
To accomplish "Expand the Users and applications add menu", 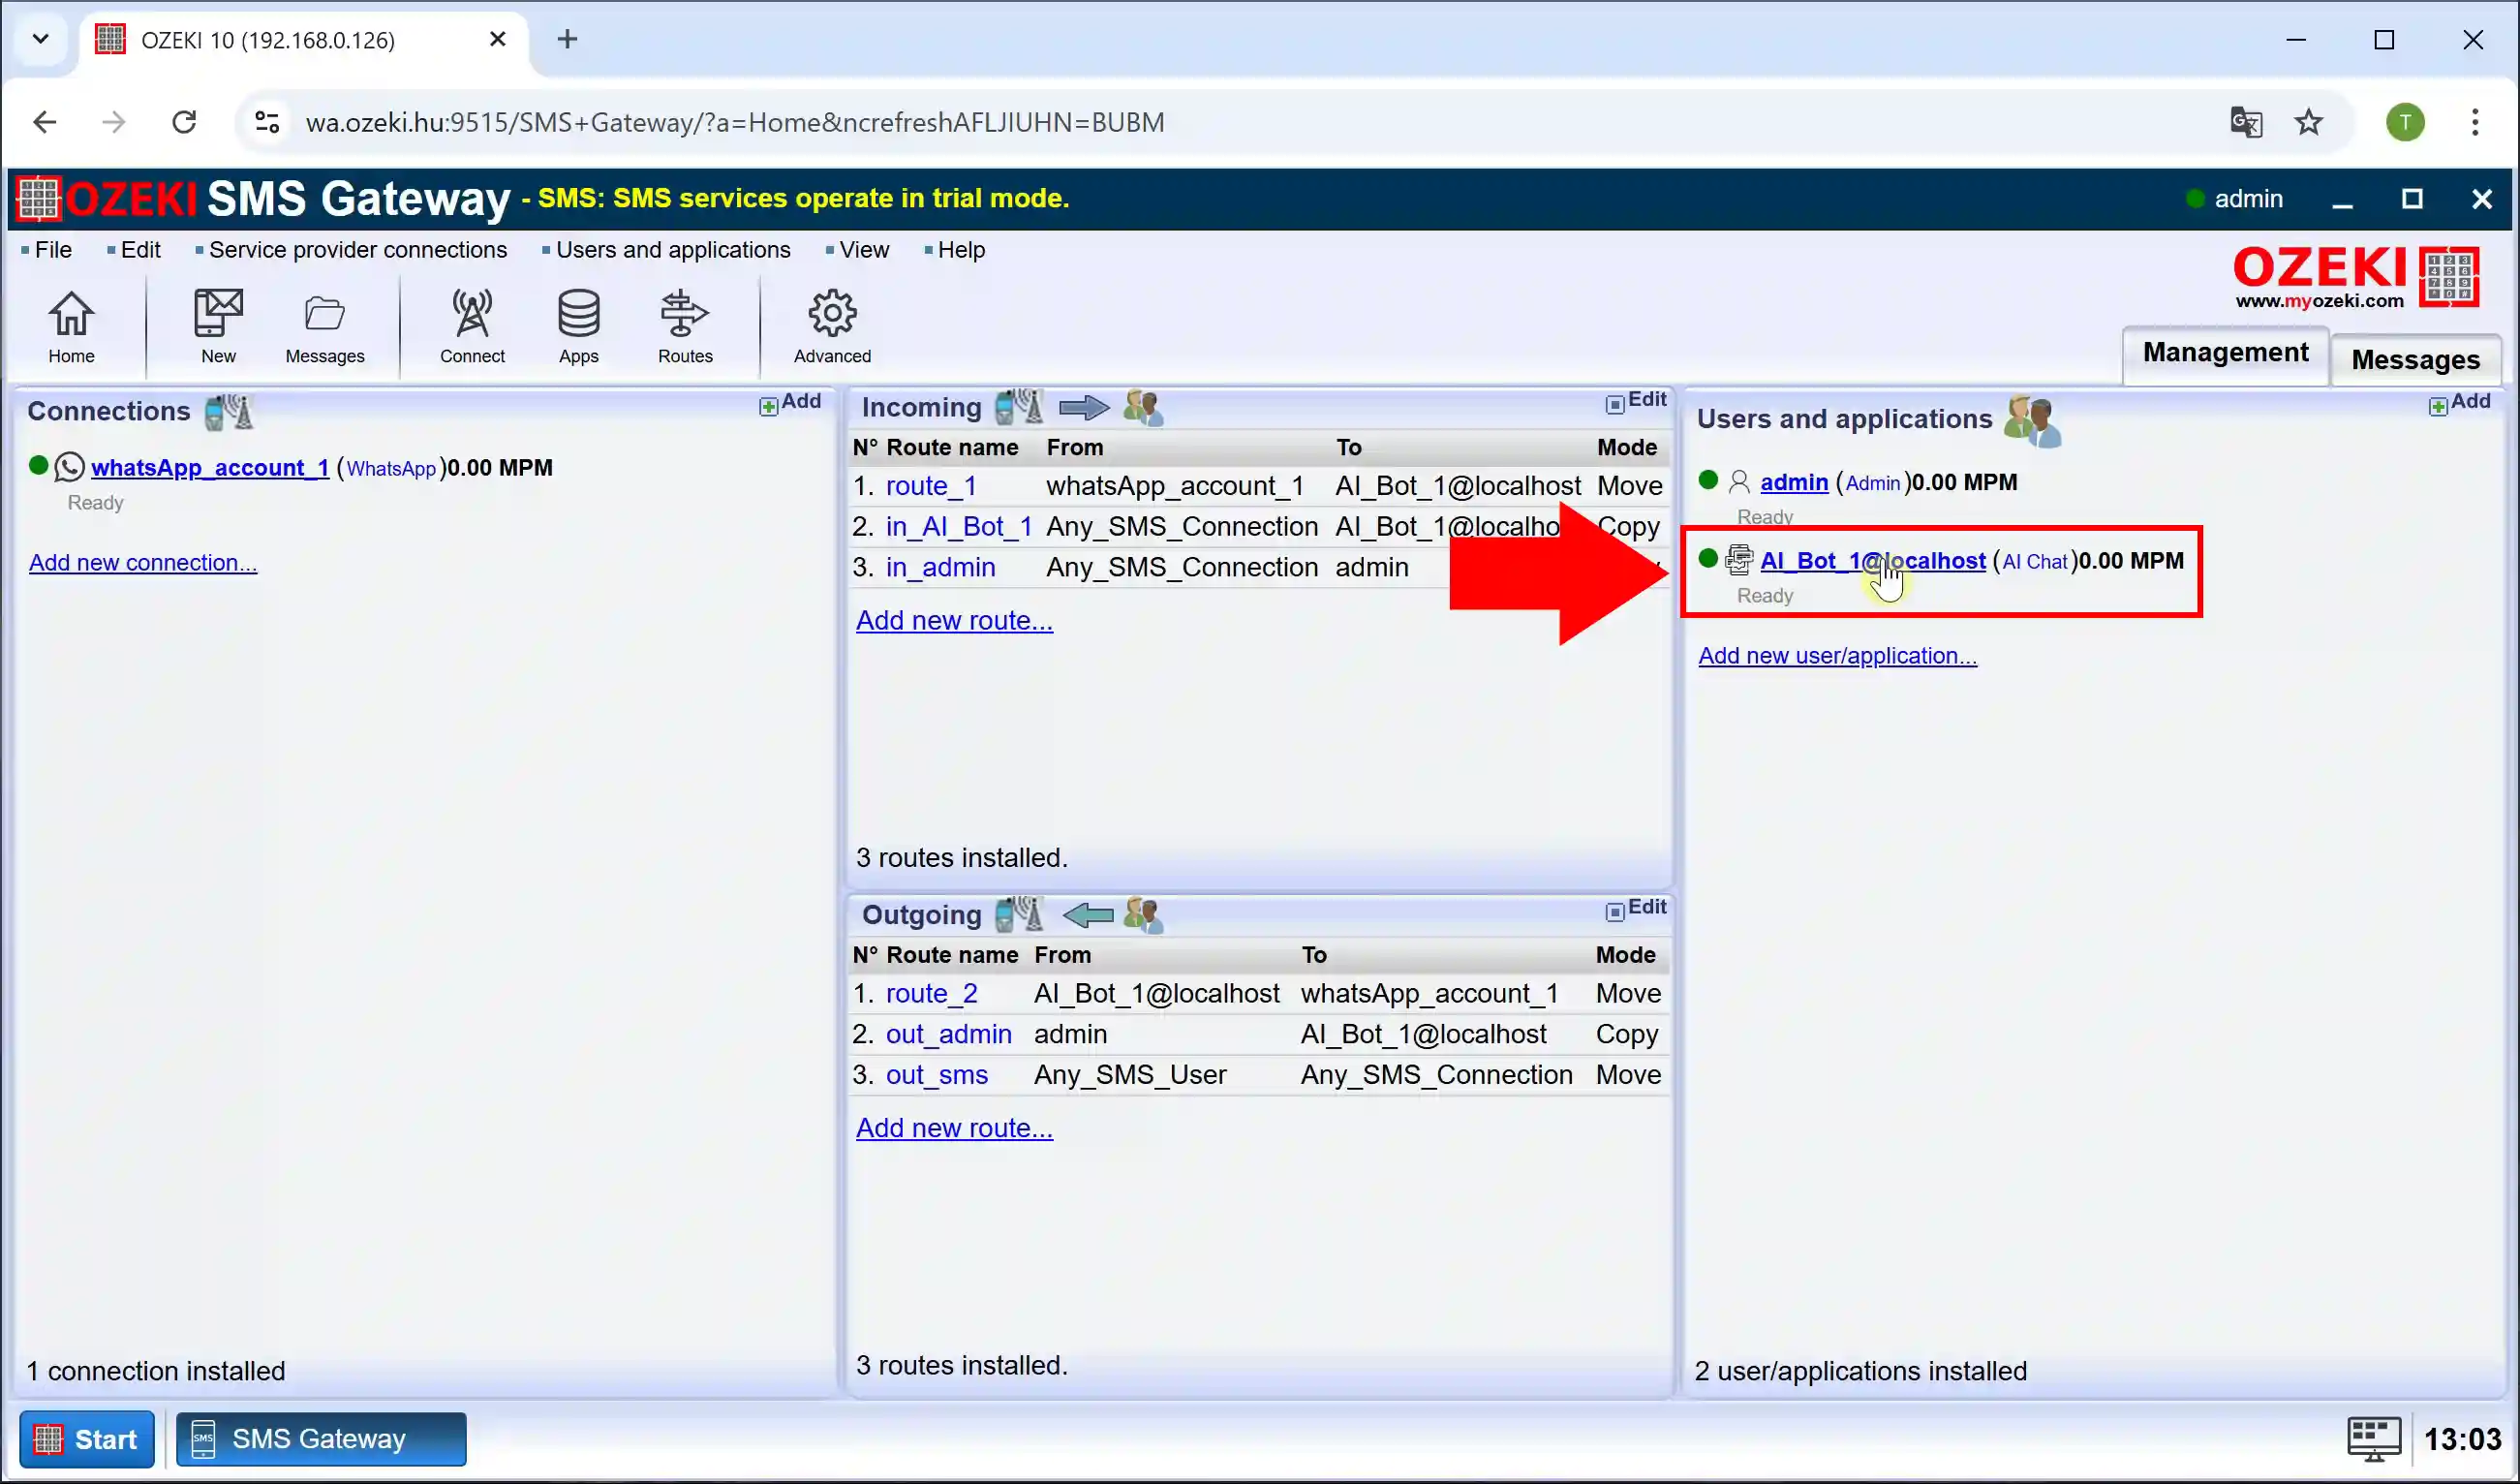I will coord(2460,403).
